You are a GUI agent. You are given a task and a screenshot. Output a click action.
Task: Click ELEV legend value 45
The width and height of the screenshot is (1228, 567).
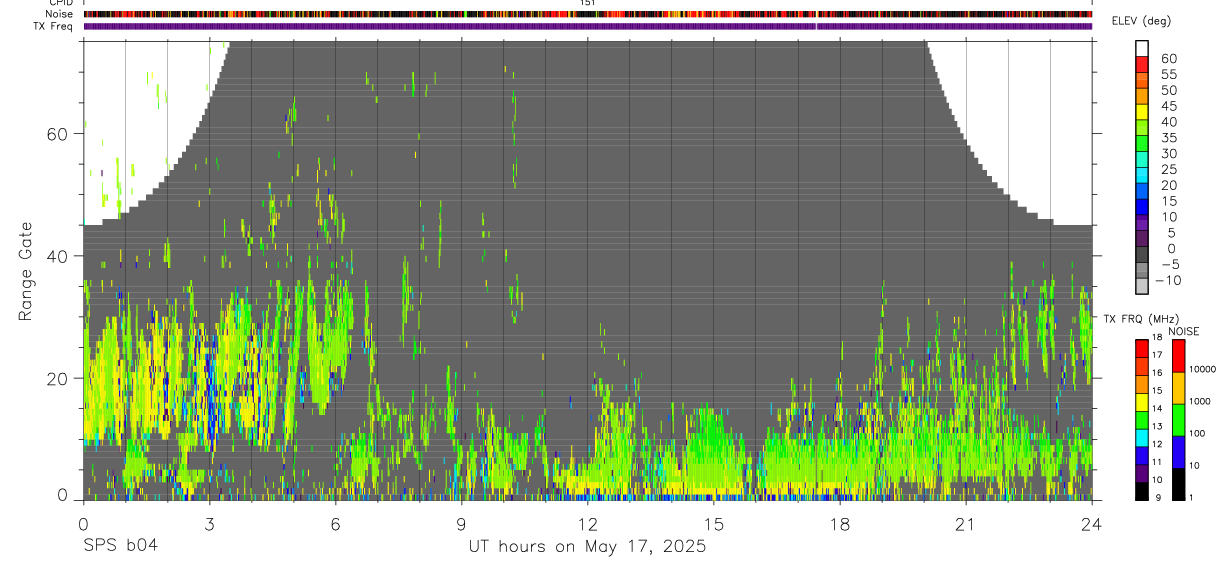click(x=1168, y=106)
